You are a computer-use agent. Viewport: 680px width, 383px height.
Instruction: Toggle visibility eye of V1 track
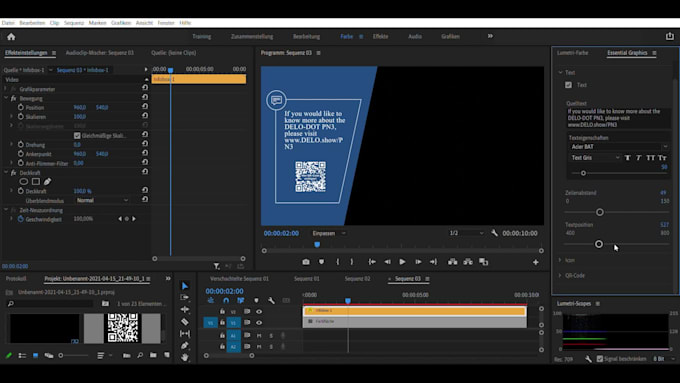pos(259,323)
